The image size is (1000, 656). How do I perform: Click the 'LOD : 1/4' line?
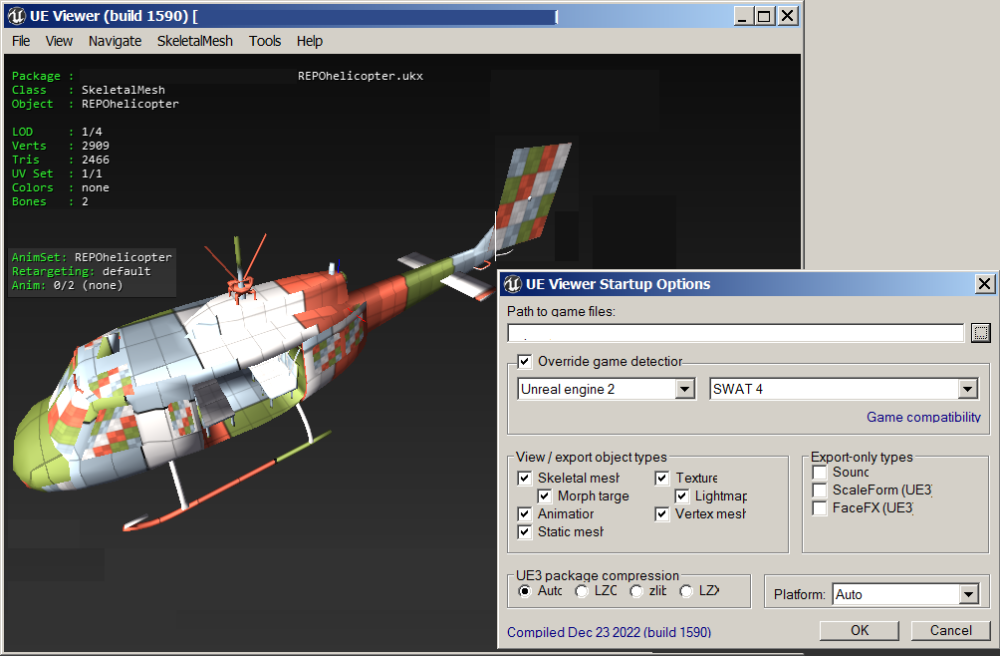pos(57,131)
